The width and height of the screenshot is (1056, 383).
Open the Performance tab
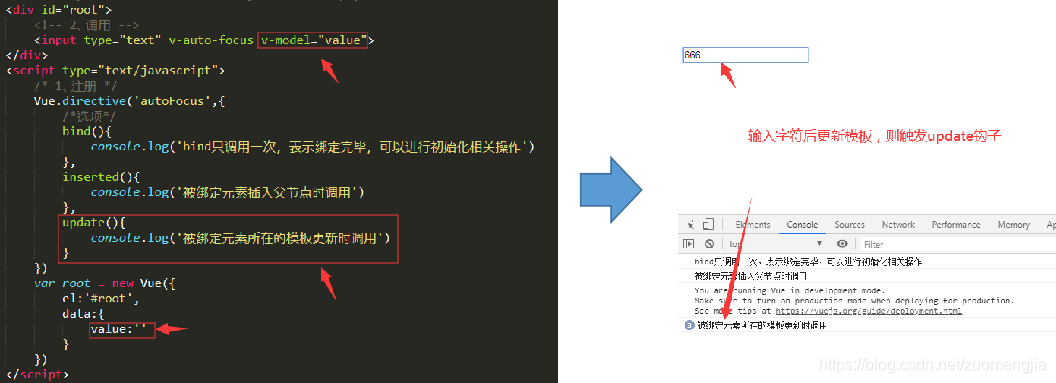coord(956,225)
